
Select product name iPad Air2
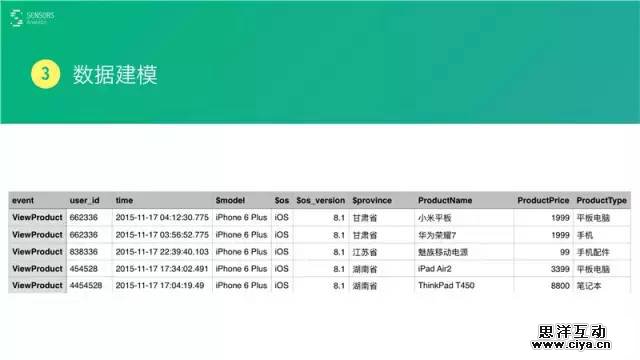click(435, 269)
